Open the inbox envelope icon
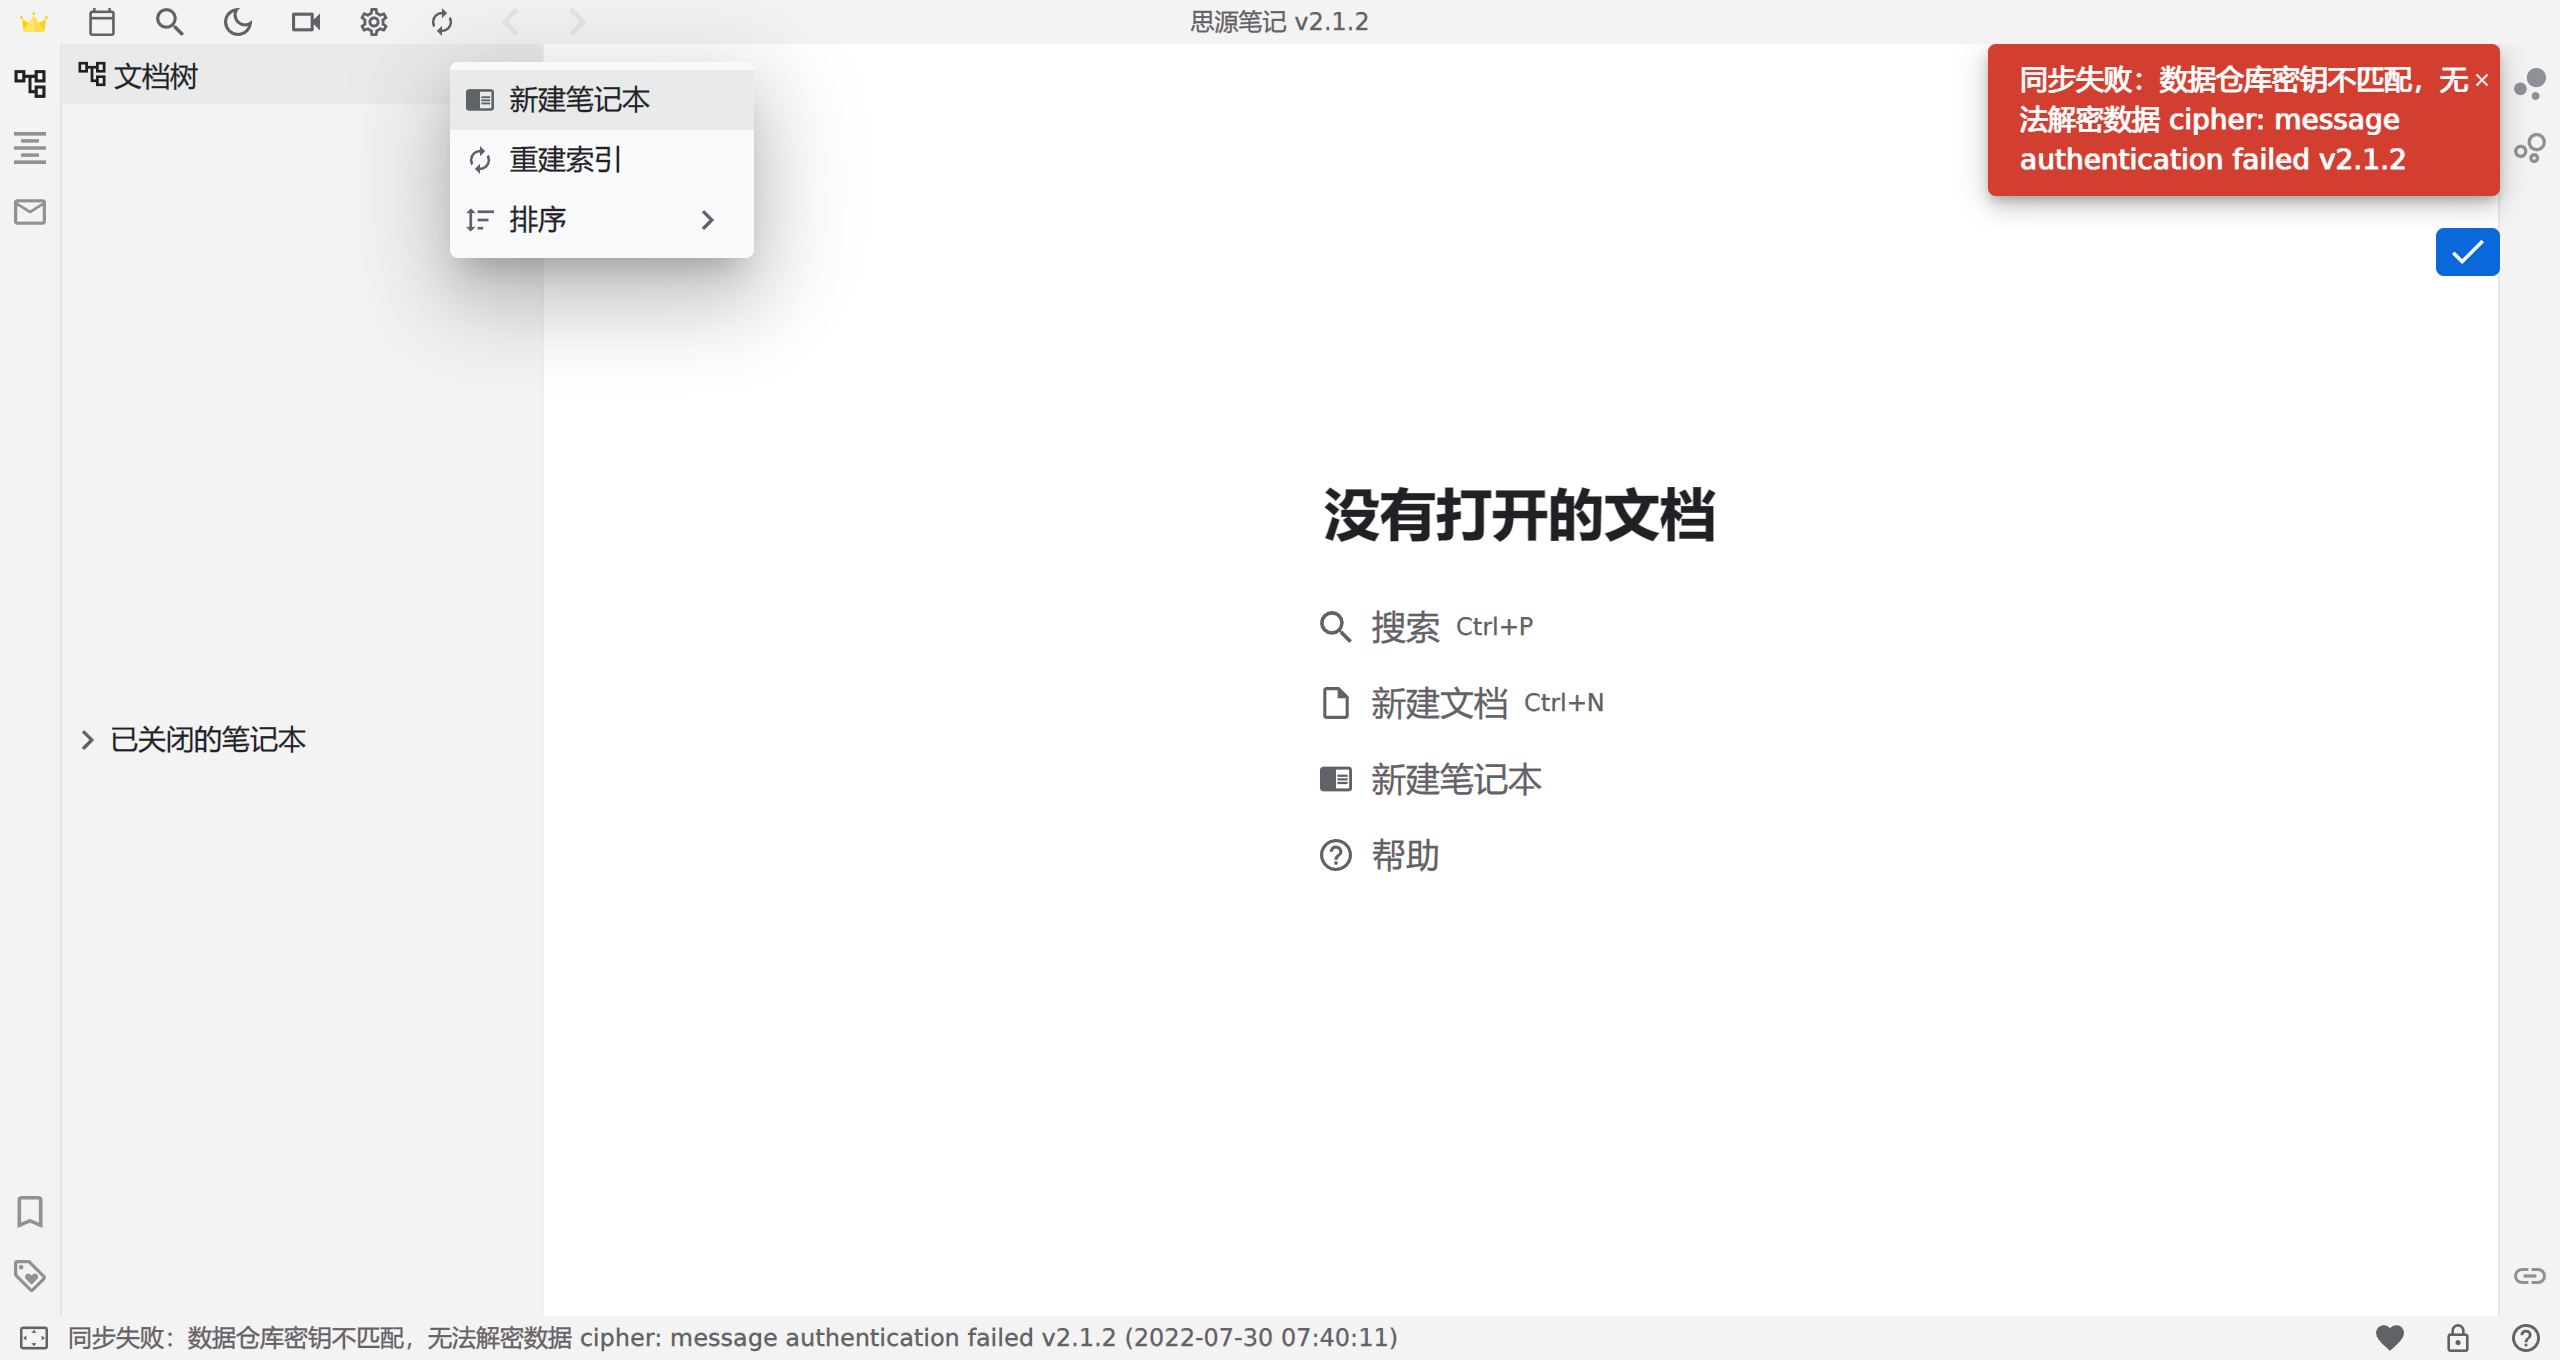2560x1360 pixels. (x=30, y=212)
